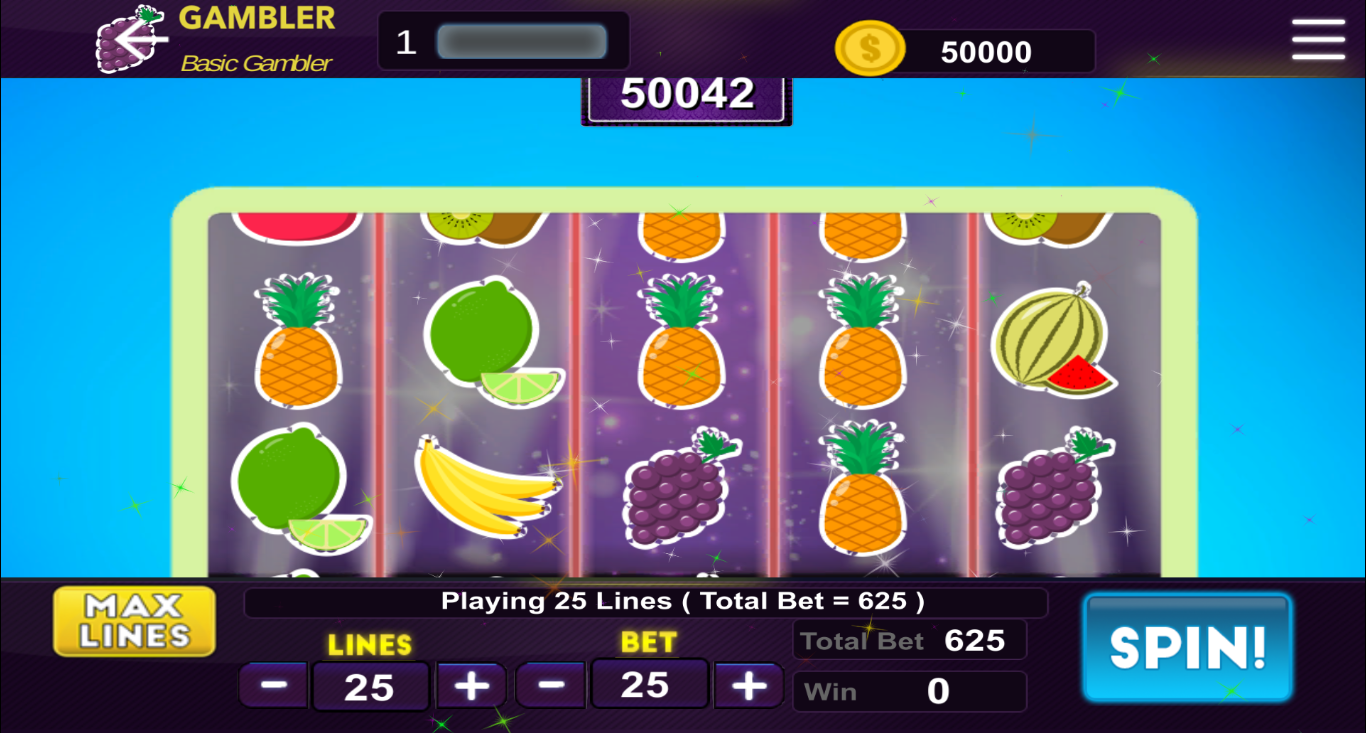Tap the gold dollar coin icon

(x=870, y=49)
